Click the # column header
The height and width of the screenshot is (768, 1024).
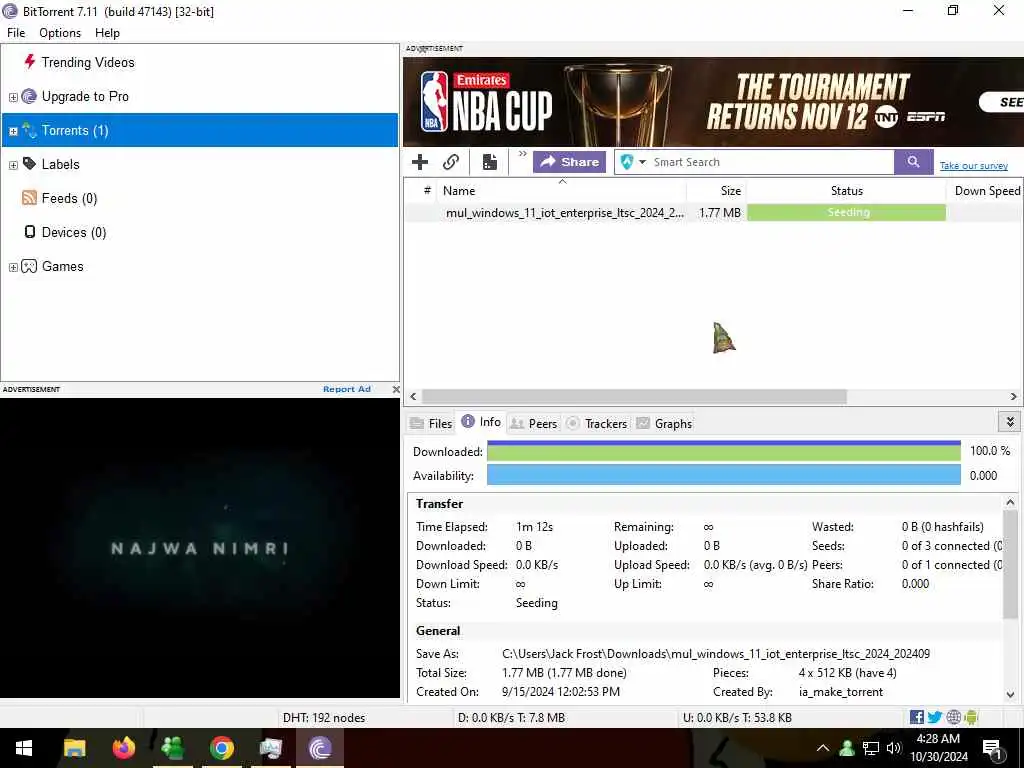pyautogui.click(x=426, y=191)
